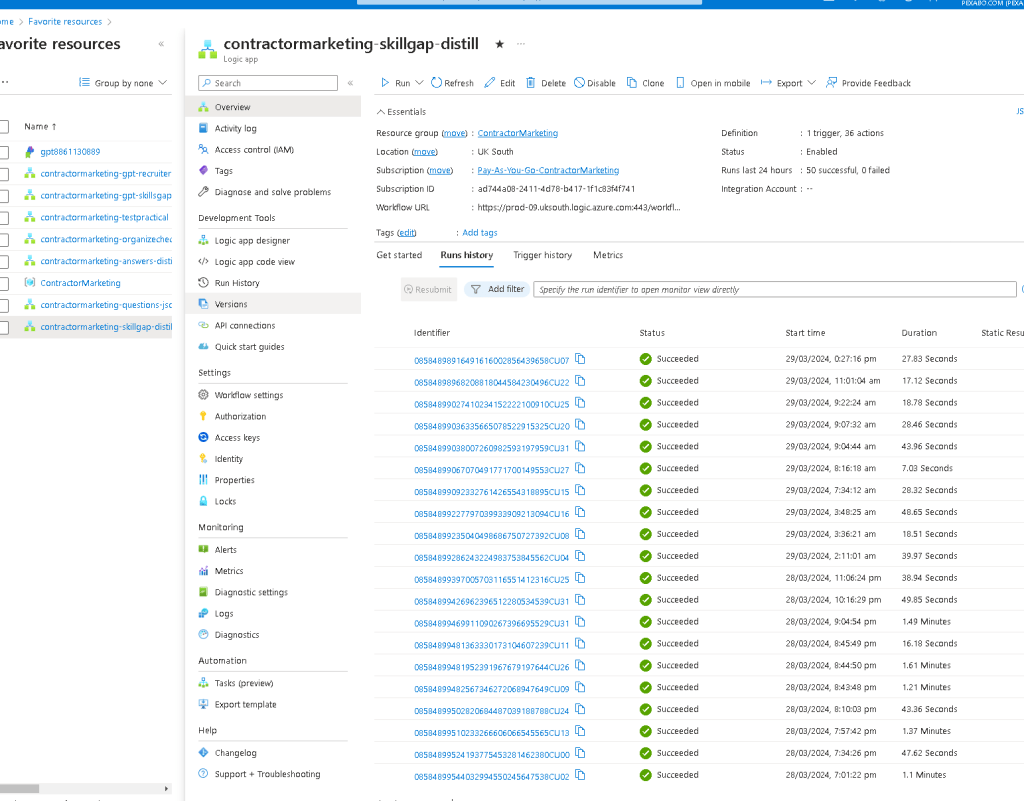Open Access keys
Image resolution: width=1024 pixels, height=801 pixels.
coord(237,437)
